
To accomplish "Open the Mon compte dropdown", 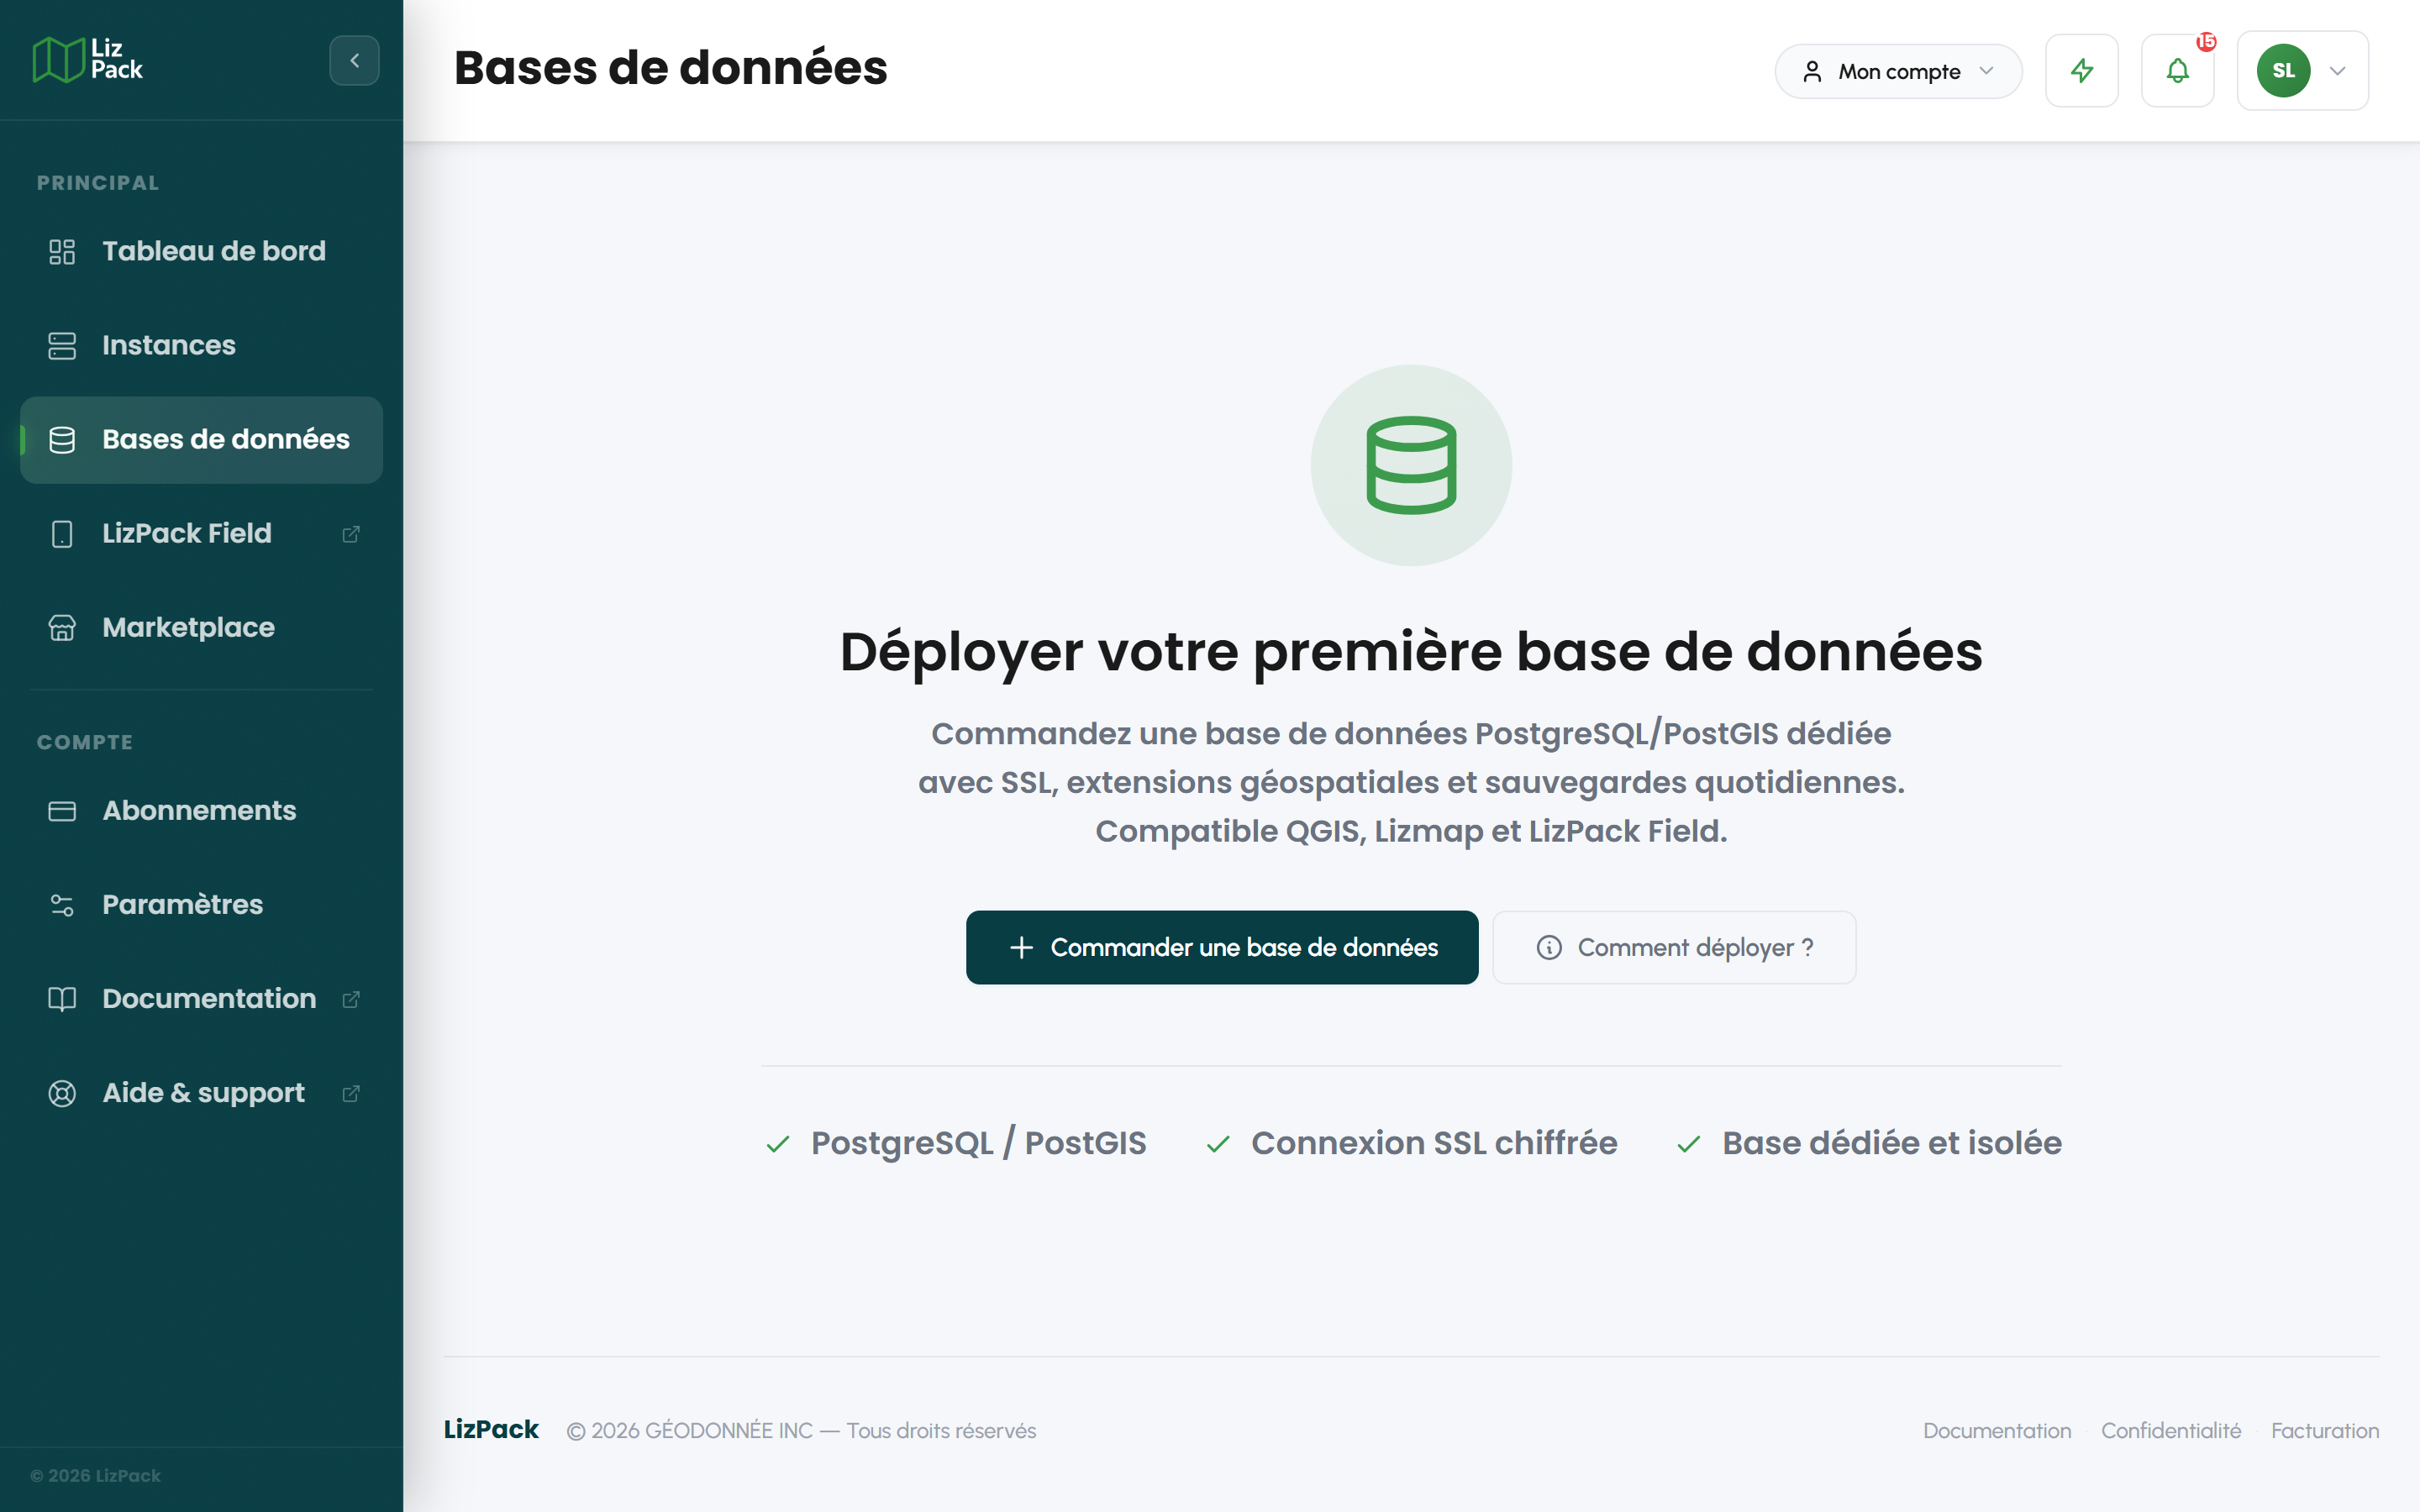I will click(1898, 71).
